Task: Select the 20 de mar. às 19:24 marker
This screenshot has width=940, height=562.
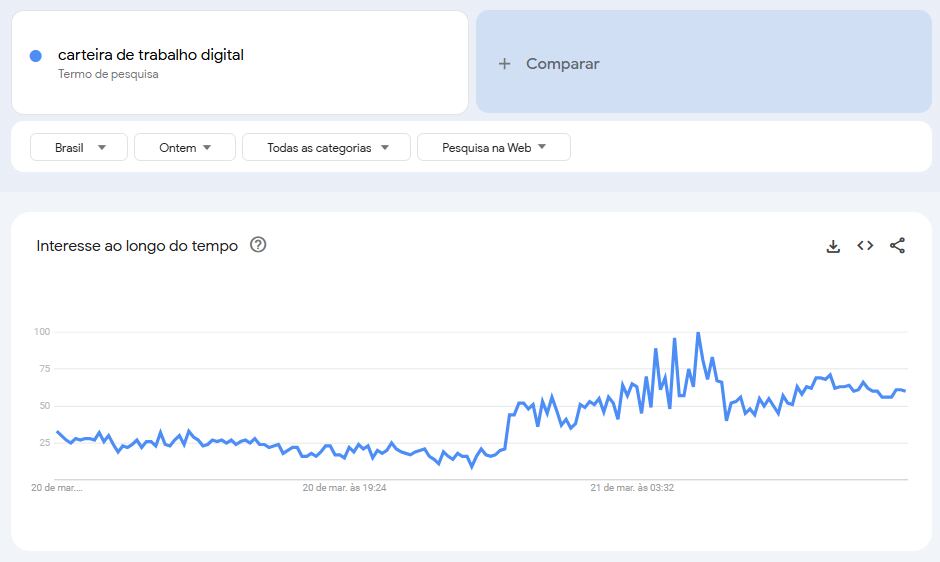Action: [x=344, y=488]
